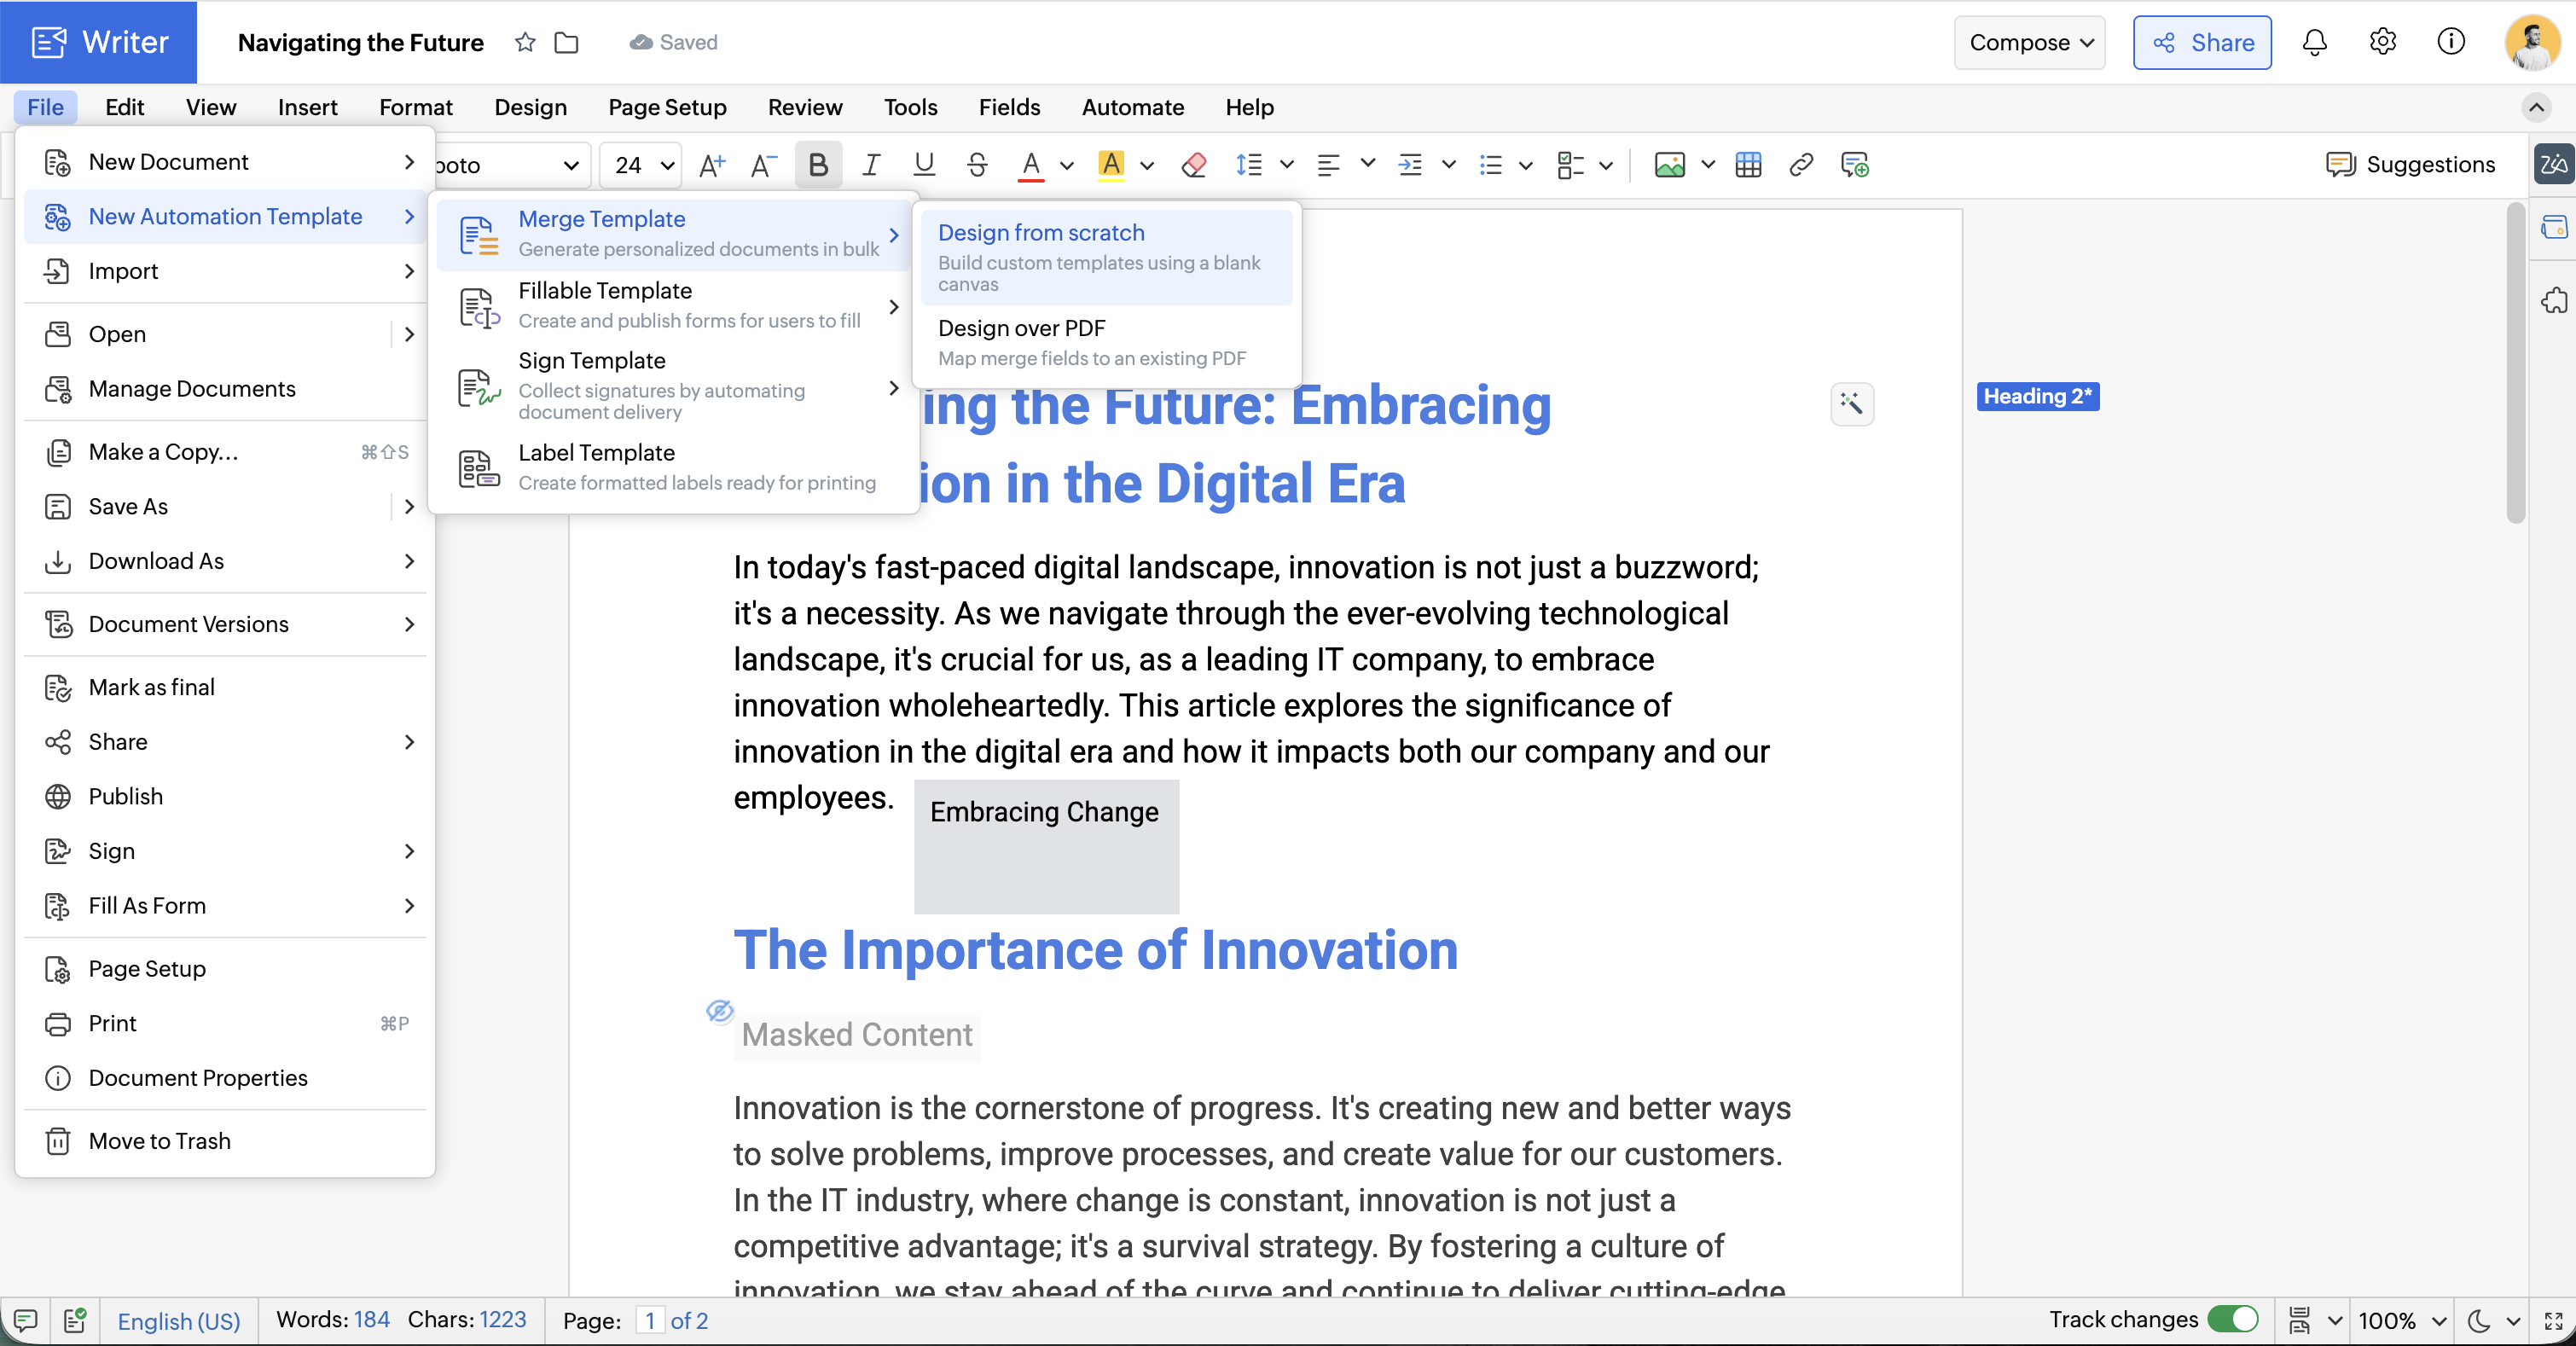Click the text highlight color swatch
This screenshot has height=1346, width=2576.
(x=1110, y=165)
